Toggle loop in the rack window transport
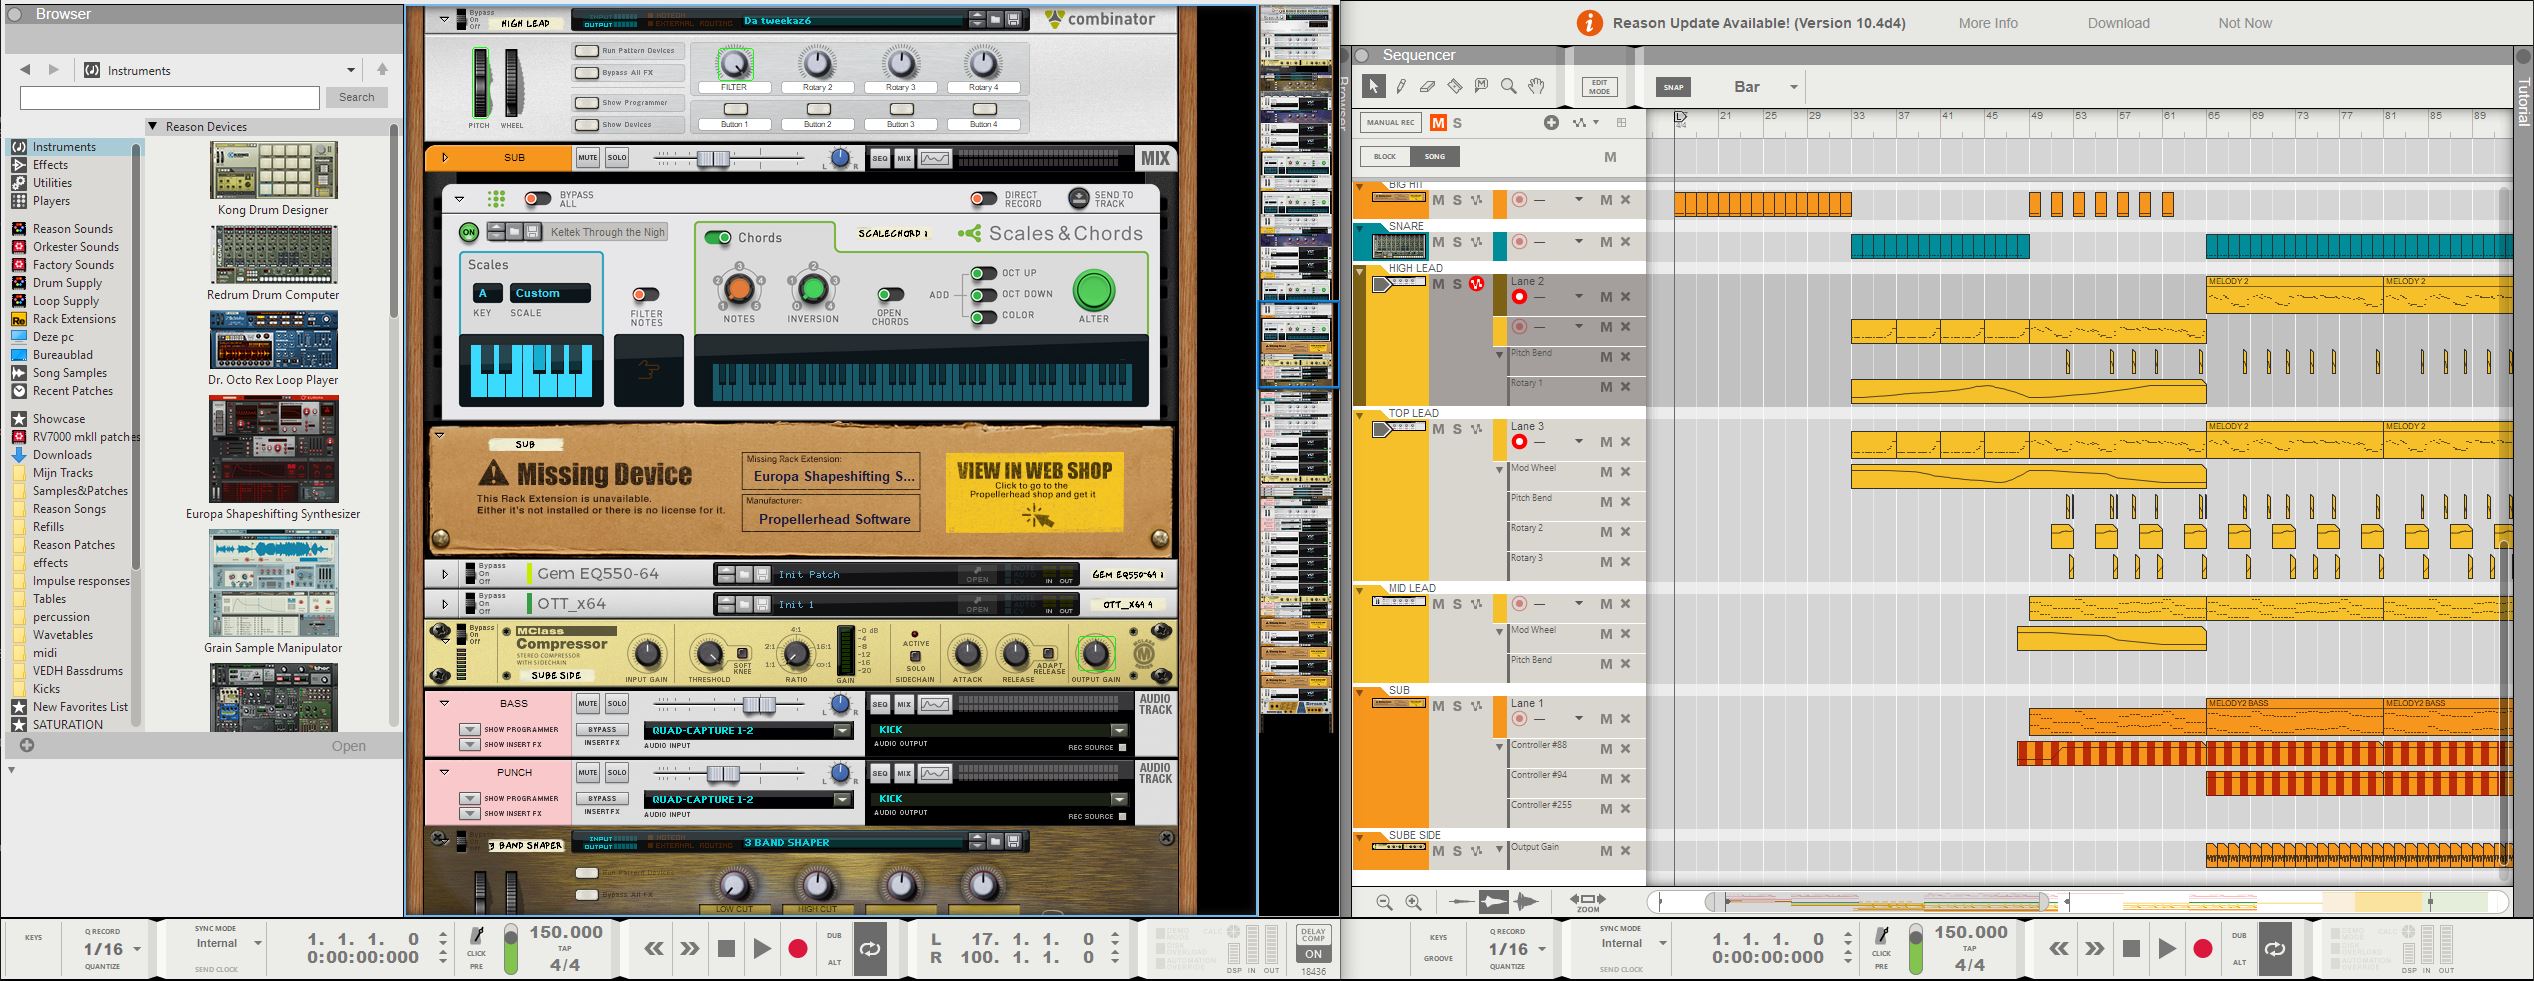Screen dimensions: 2534x981 [x=870, y=948]
